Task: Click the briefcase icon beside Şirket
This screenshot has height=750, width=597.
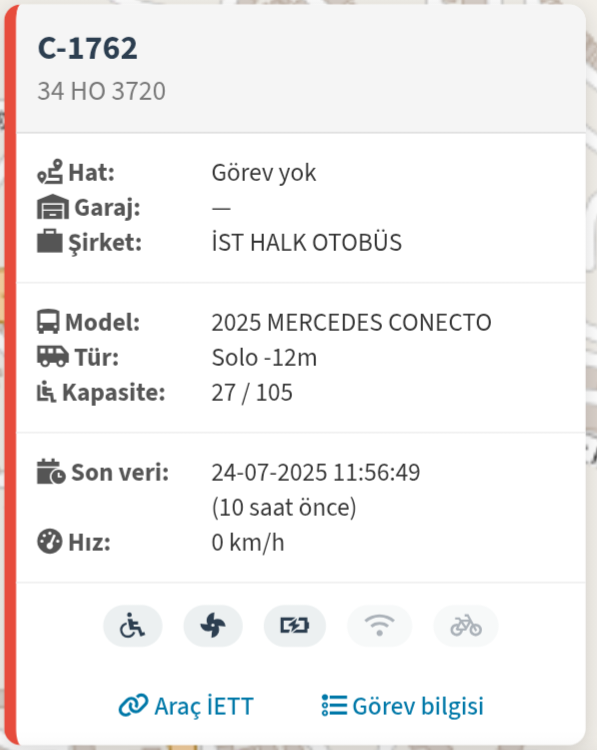Action: coord(50,242)
